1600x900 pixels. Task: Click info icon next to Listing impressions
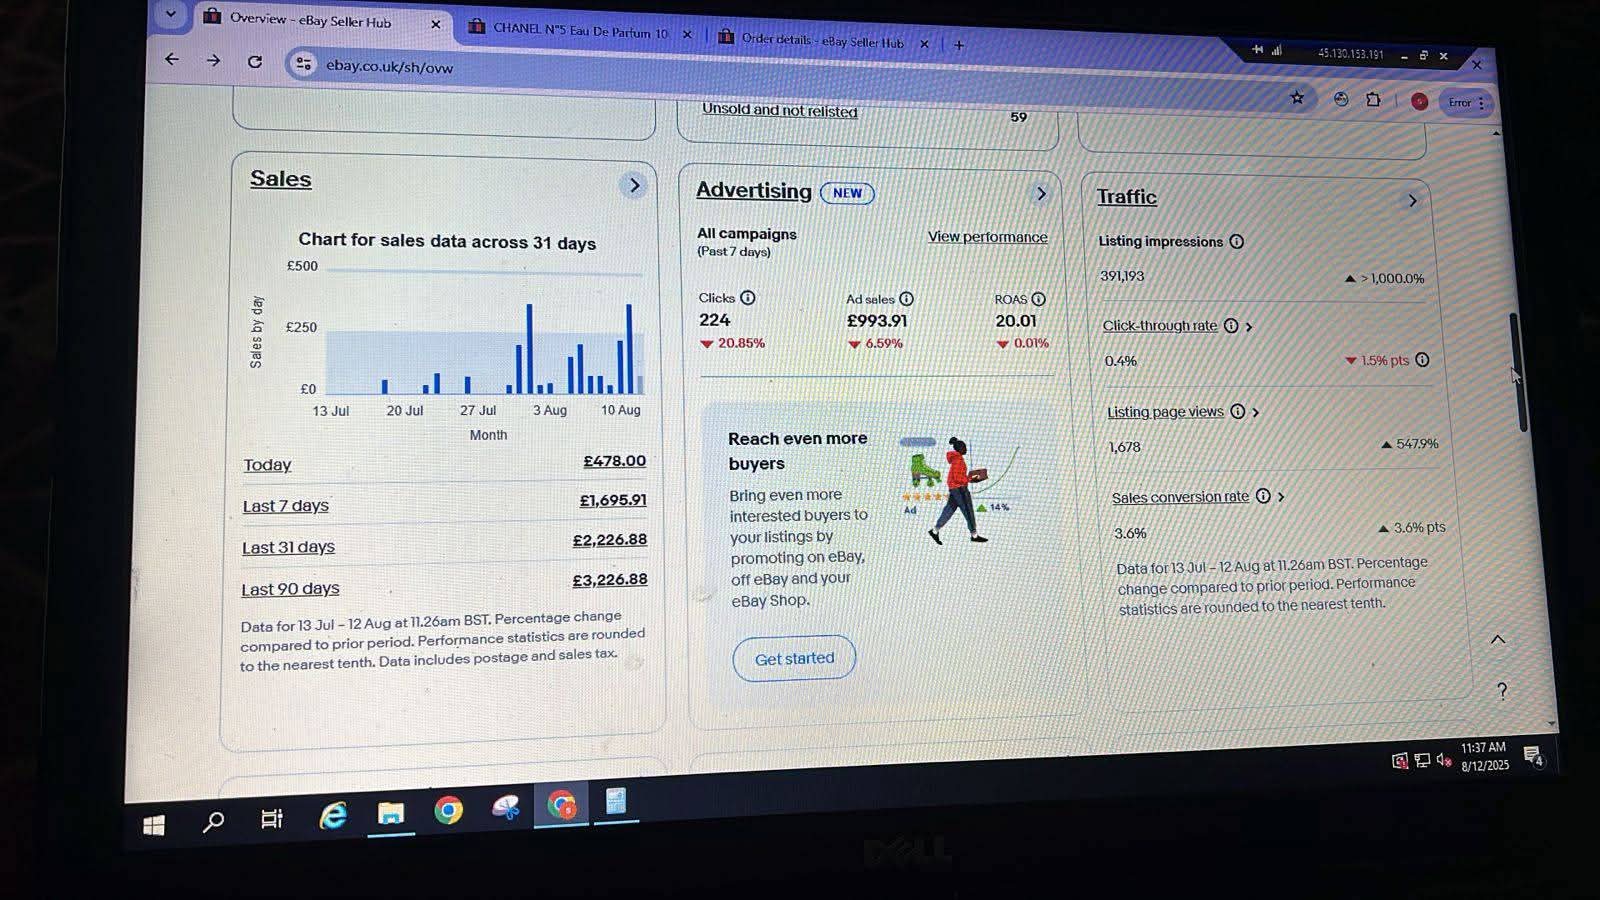1236,241
